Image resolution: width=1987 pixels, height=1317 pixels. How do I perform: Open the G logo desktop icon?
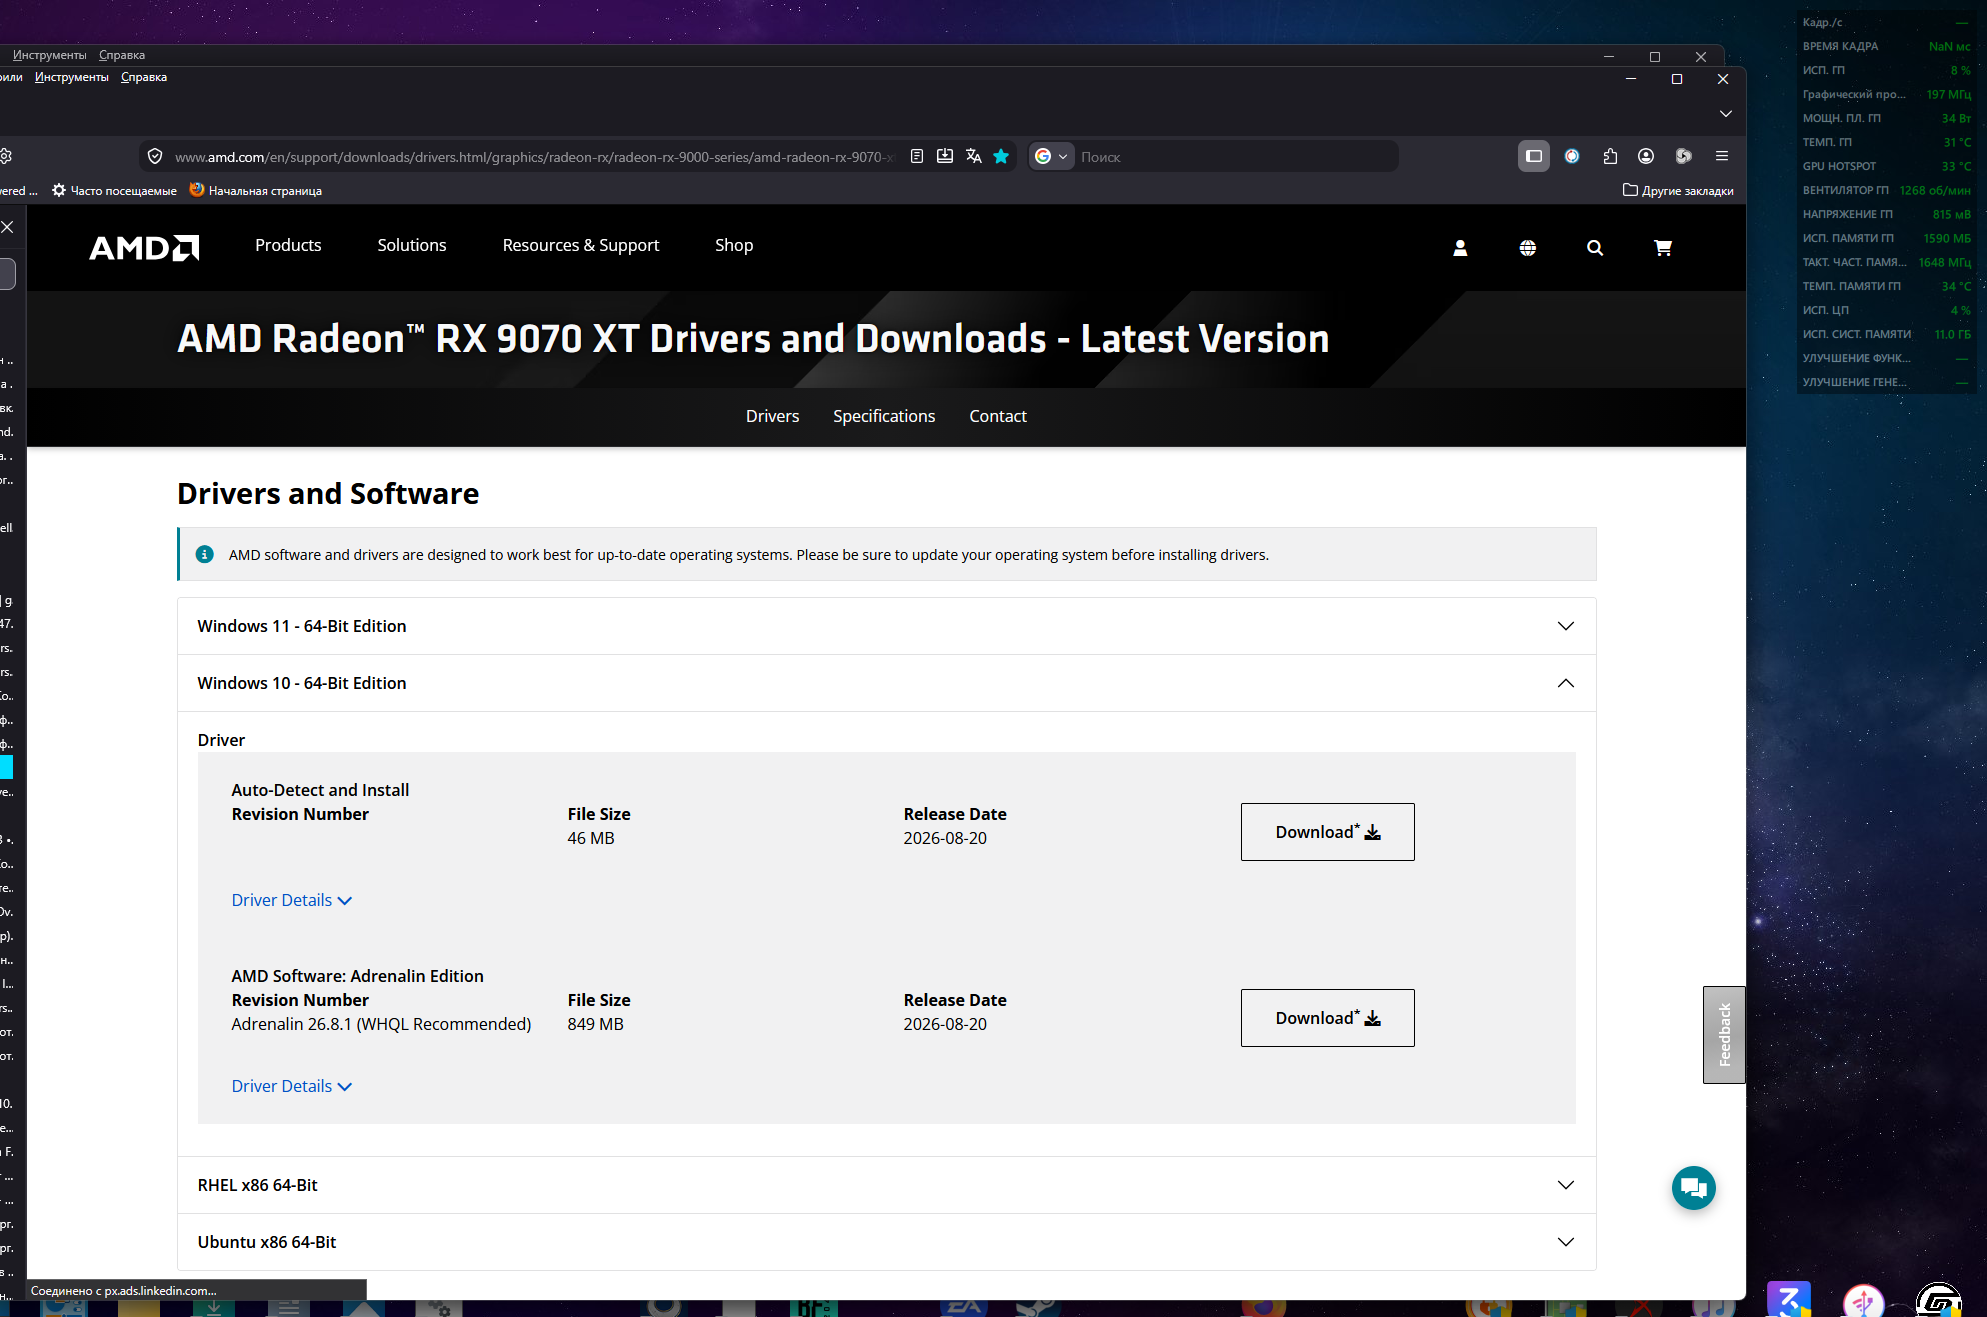[1939, 1300]
